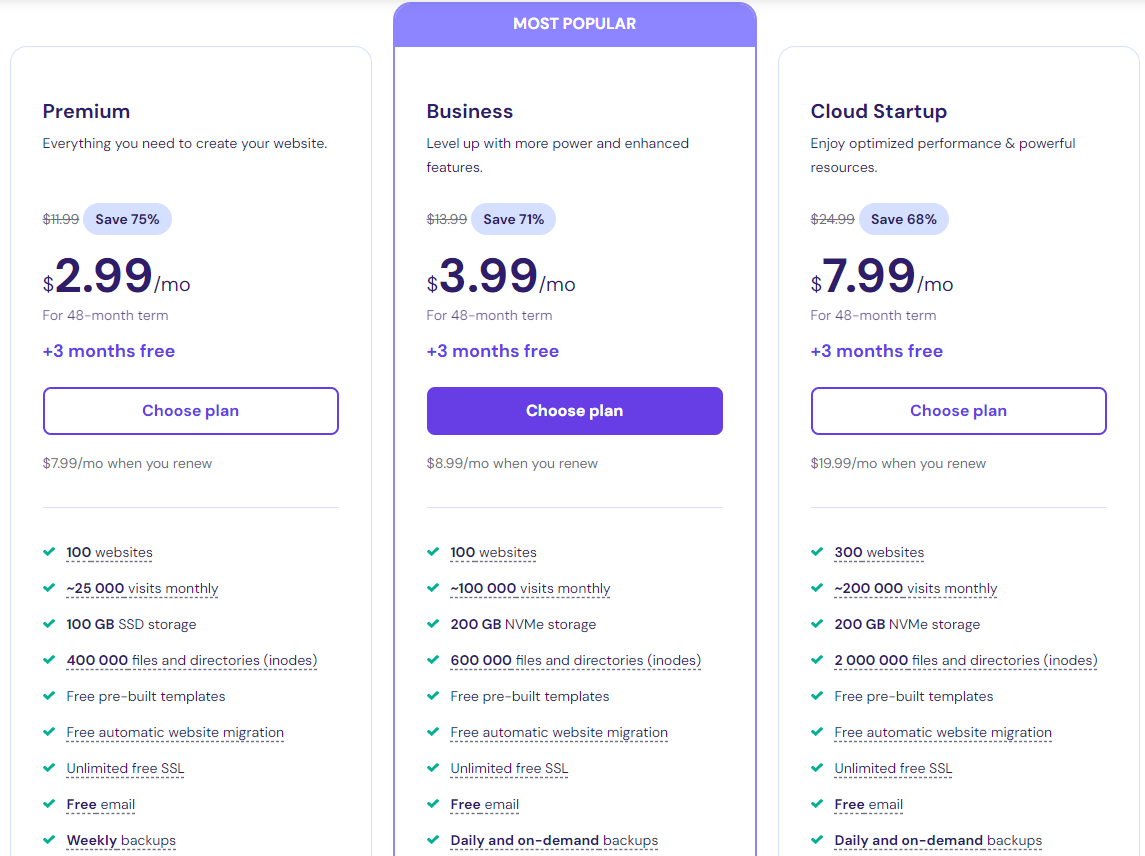Click Cloud Startup Daily and on-demand backups
This screenshot has width=1145, height=856.
pyautogui.click(x=938, y=841)
